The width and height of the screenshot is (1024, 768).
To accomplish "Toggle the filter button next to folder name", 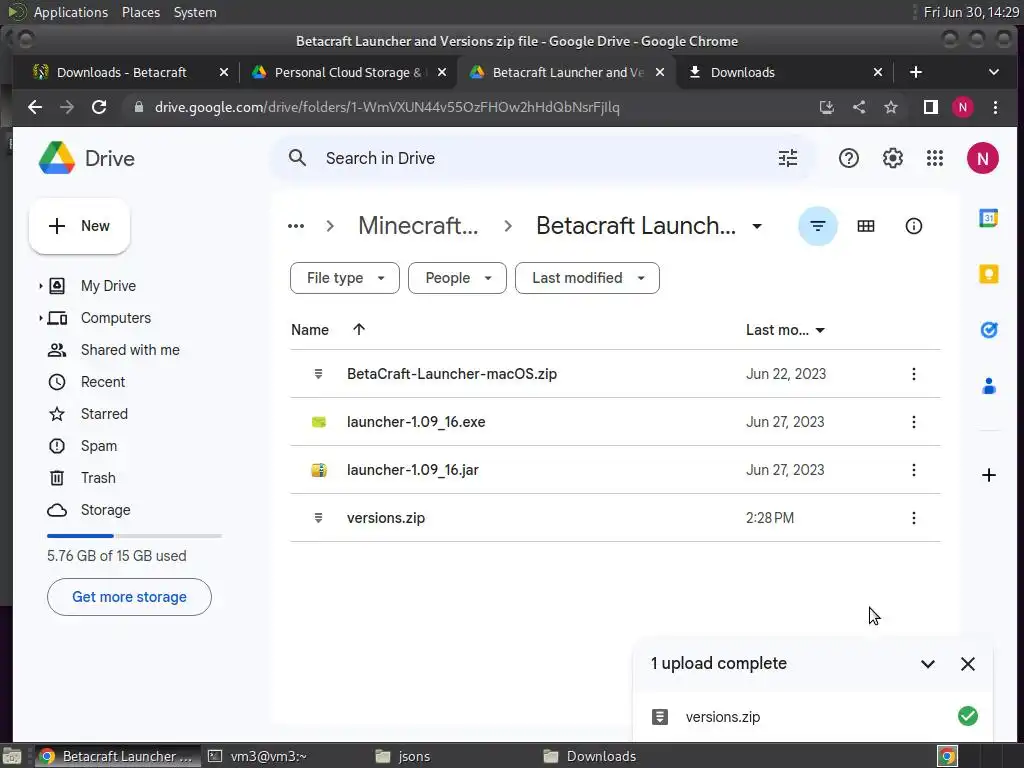I will click(818, 226).
